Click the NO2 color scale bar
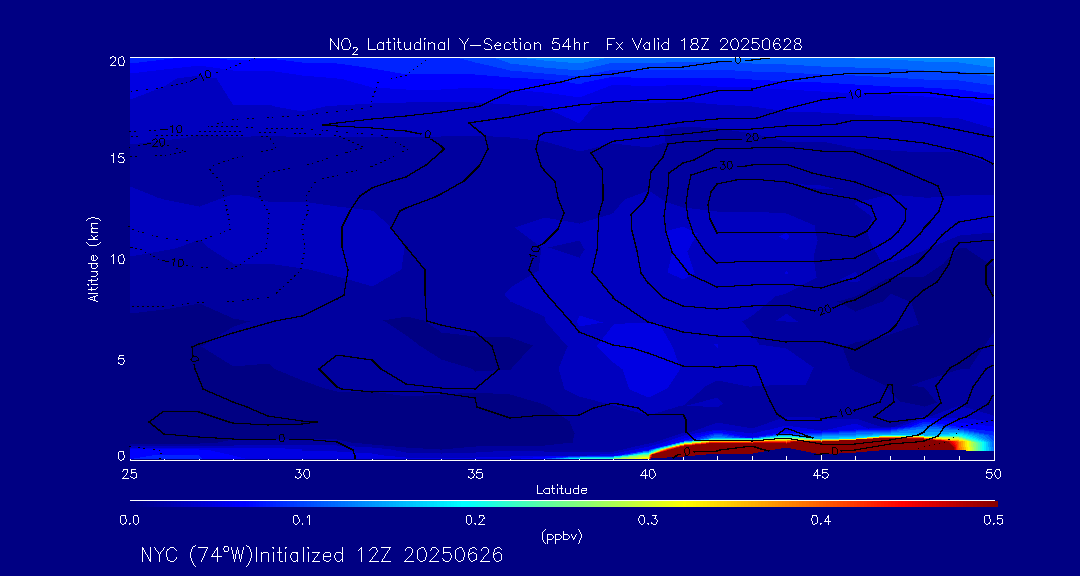 563,504
